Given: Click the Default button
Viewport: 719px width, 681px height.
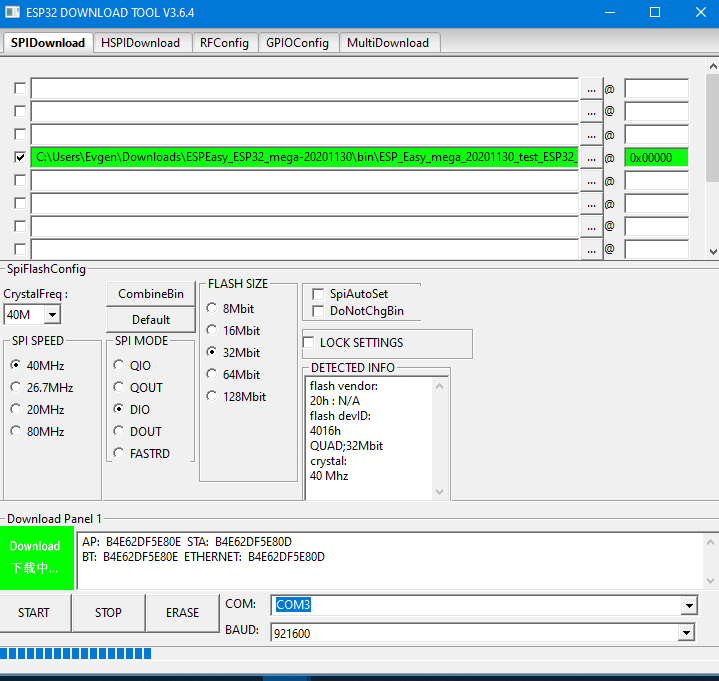Looking at the screenshot, I should pos(151,320).
